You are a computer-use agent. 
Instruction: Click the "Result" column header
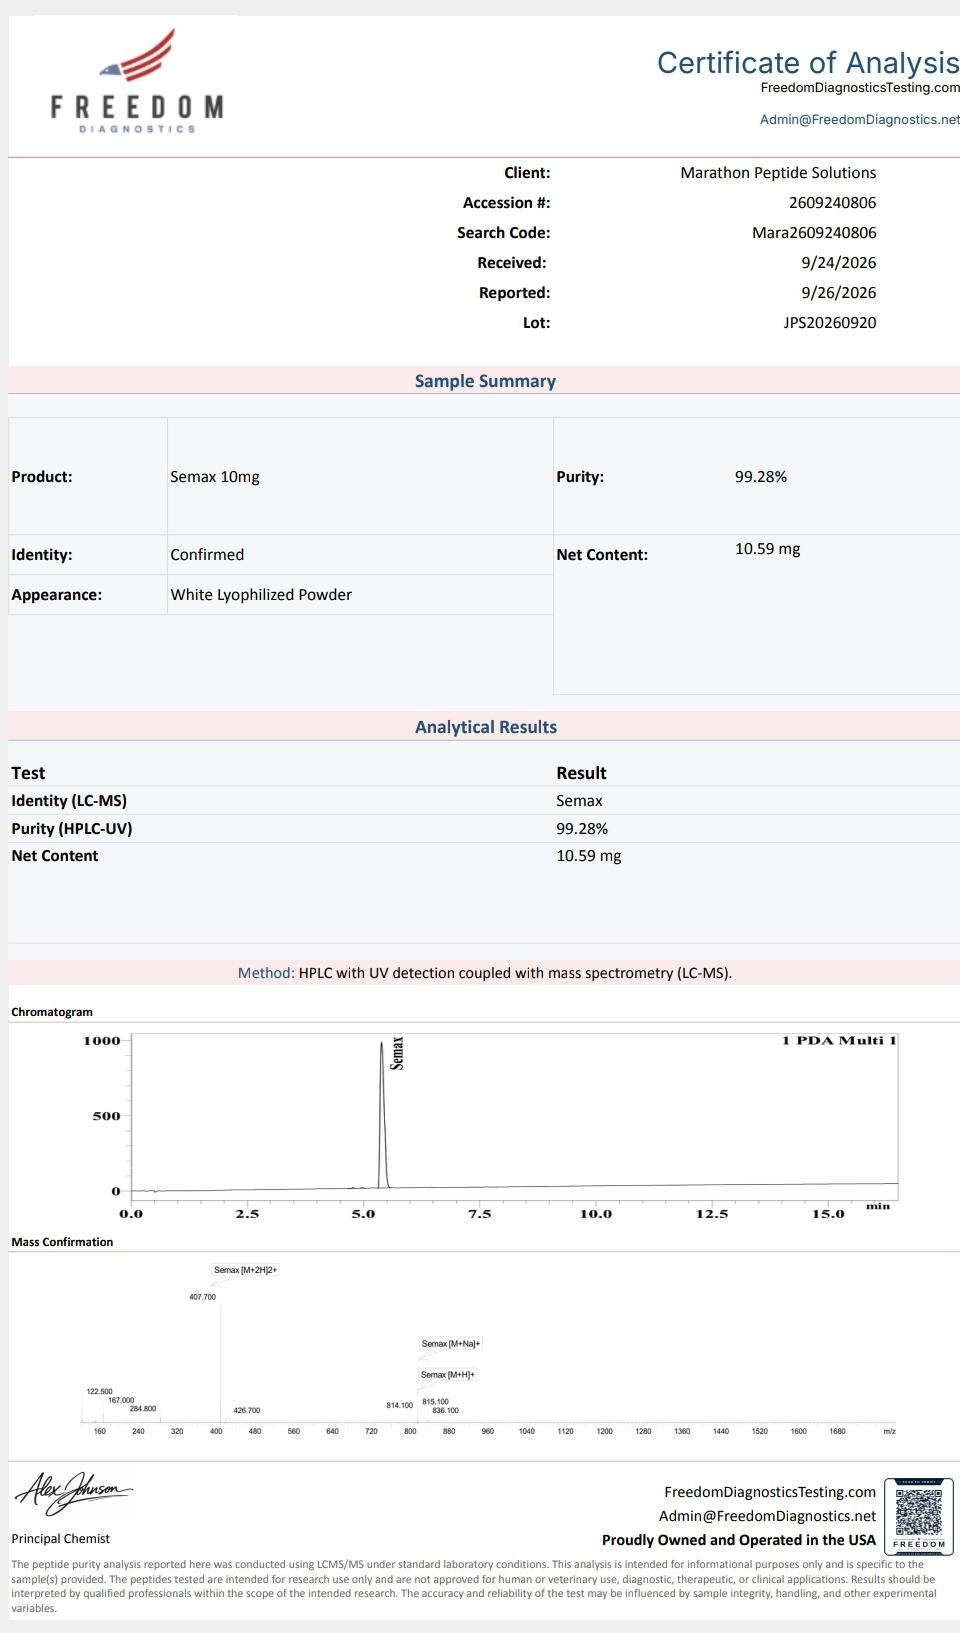582,773
